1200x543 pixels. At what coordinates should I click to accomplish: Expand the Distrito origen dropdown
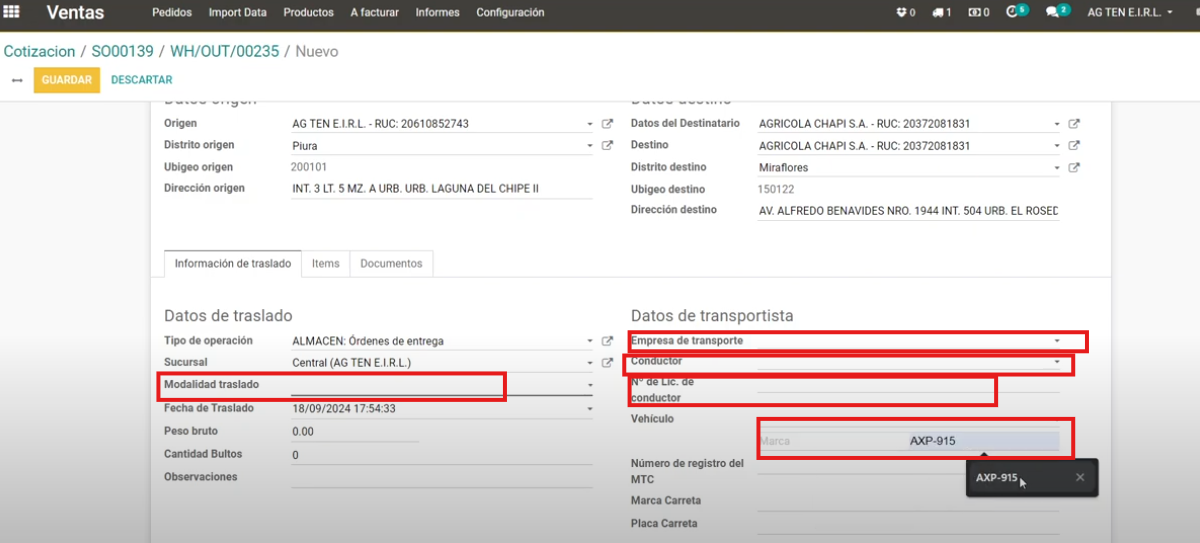pyautogui.click(x=590, y=146)
